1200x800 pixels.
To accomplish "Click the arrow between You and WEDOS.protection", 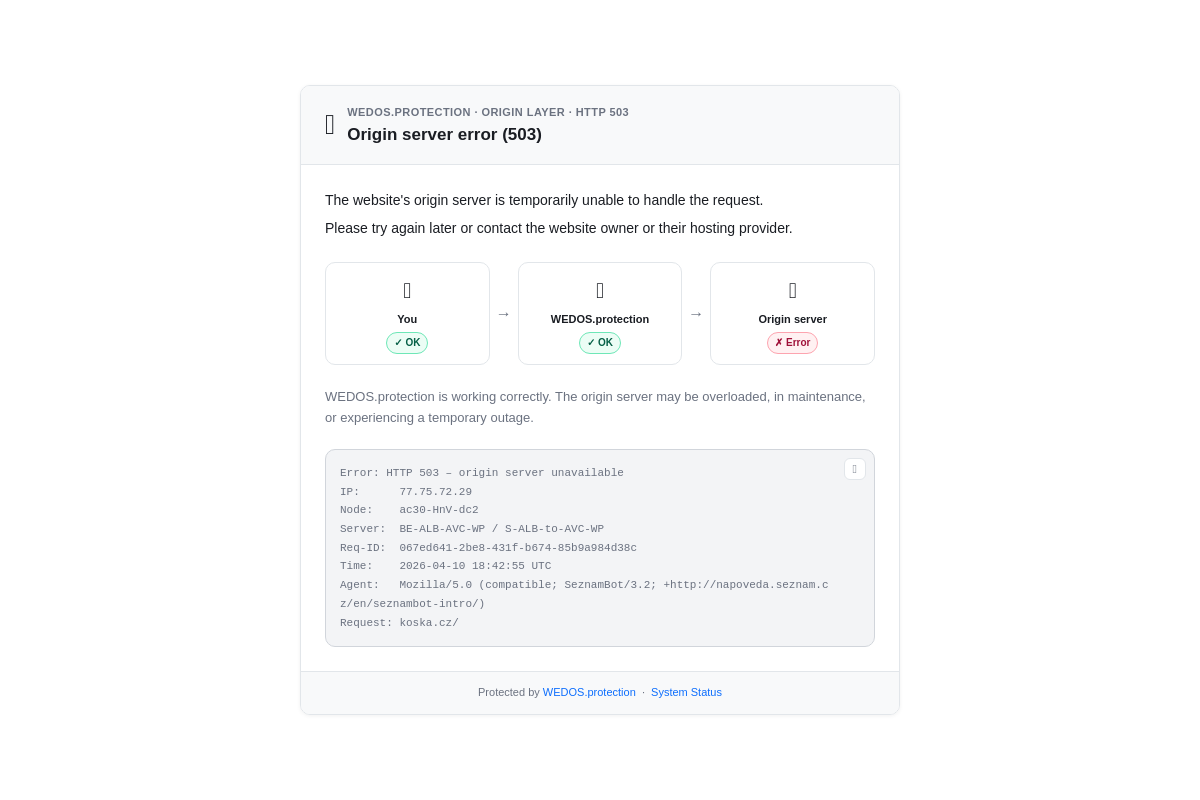I will point(504,314).
